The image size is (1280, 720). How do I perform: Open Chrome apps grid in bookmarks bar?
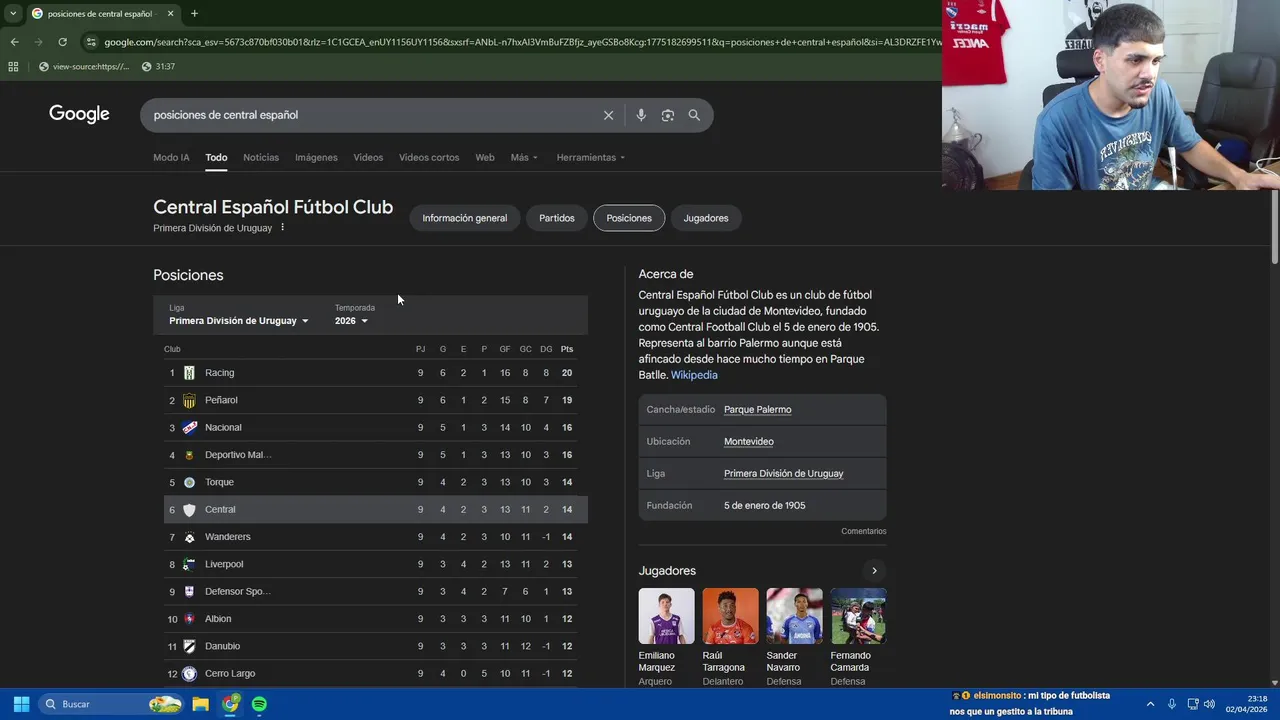pyautogui.click(x=13, y=67)
